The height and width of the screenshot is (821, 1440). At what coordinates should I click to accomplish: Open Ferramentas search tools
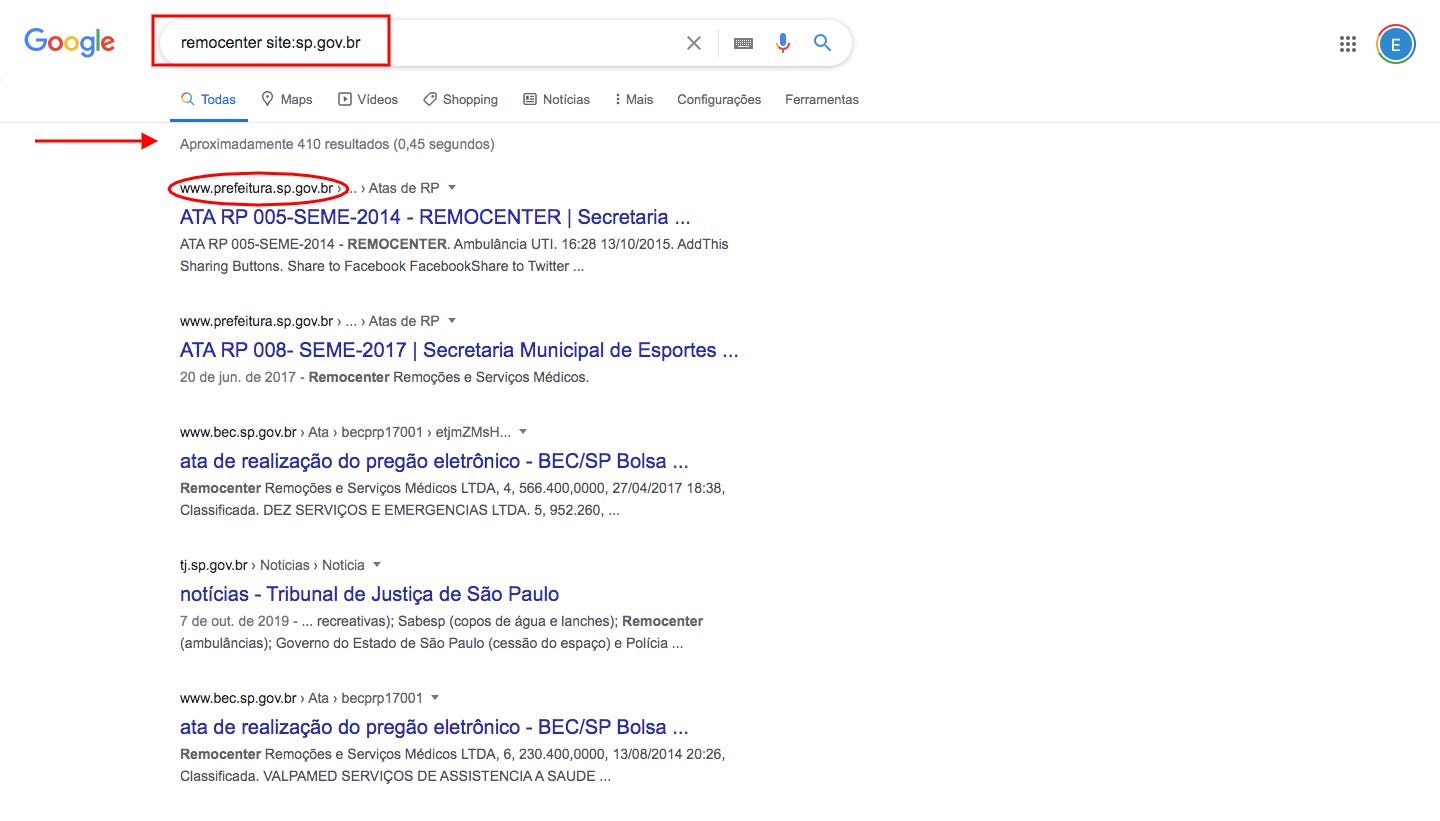pos(822,99)
